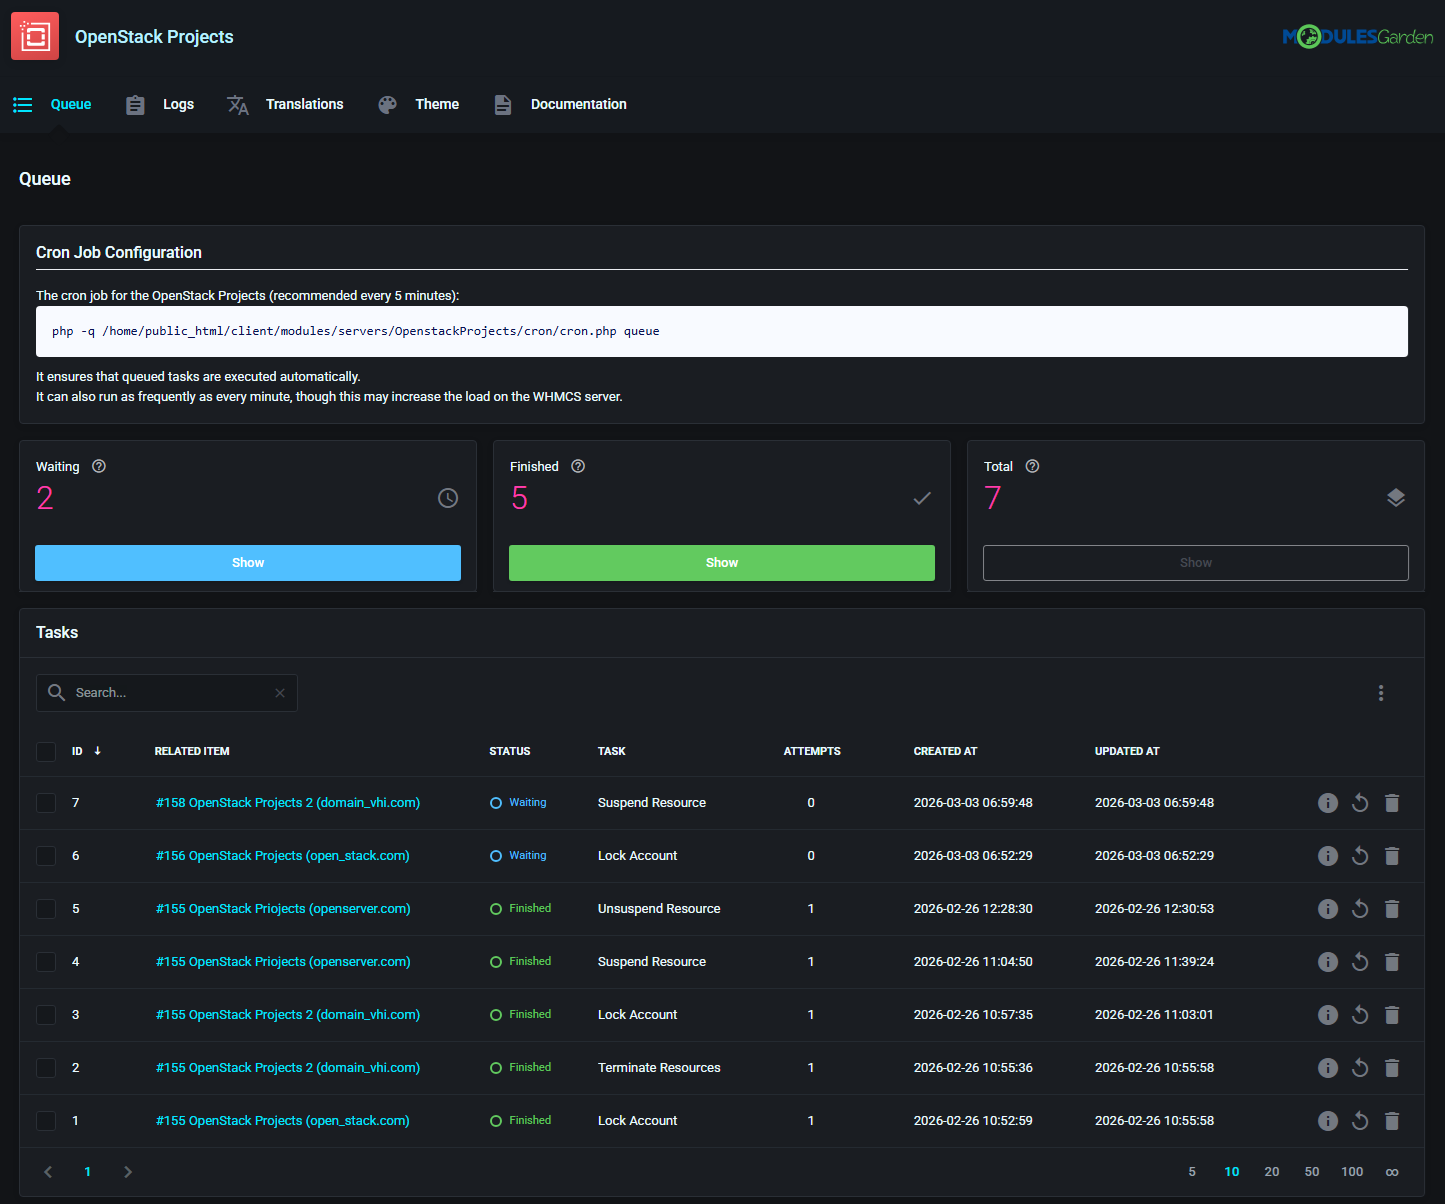The height and width of the screenshot is (1204, 1445).
Task: Tick the checkbox for task 2
Action: point(46,1068)
